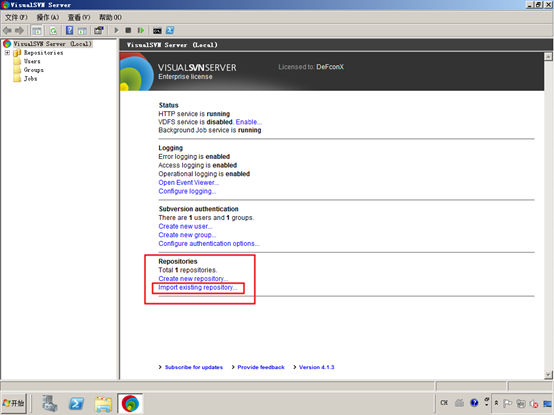Click the CH language indicator in tray
Screen dimensions: 554x415
click(x=444, y=403)
